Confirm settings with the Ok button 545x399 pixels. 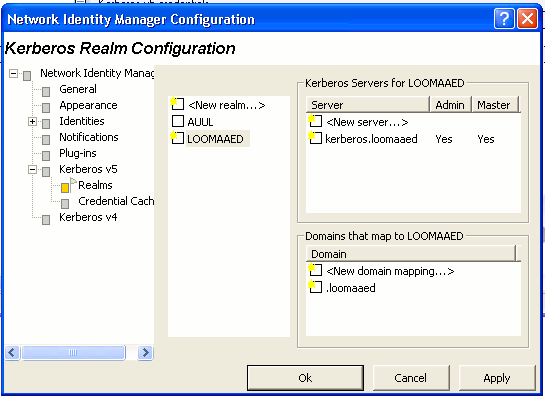click(x=305, y=378)
